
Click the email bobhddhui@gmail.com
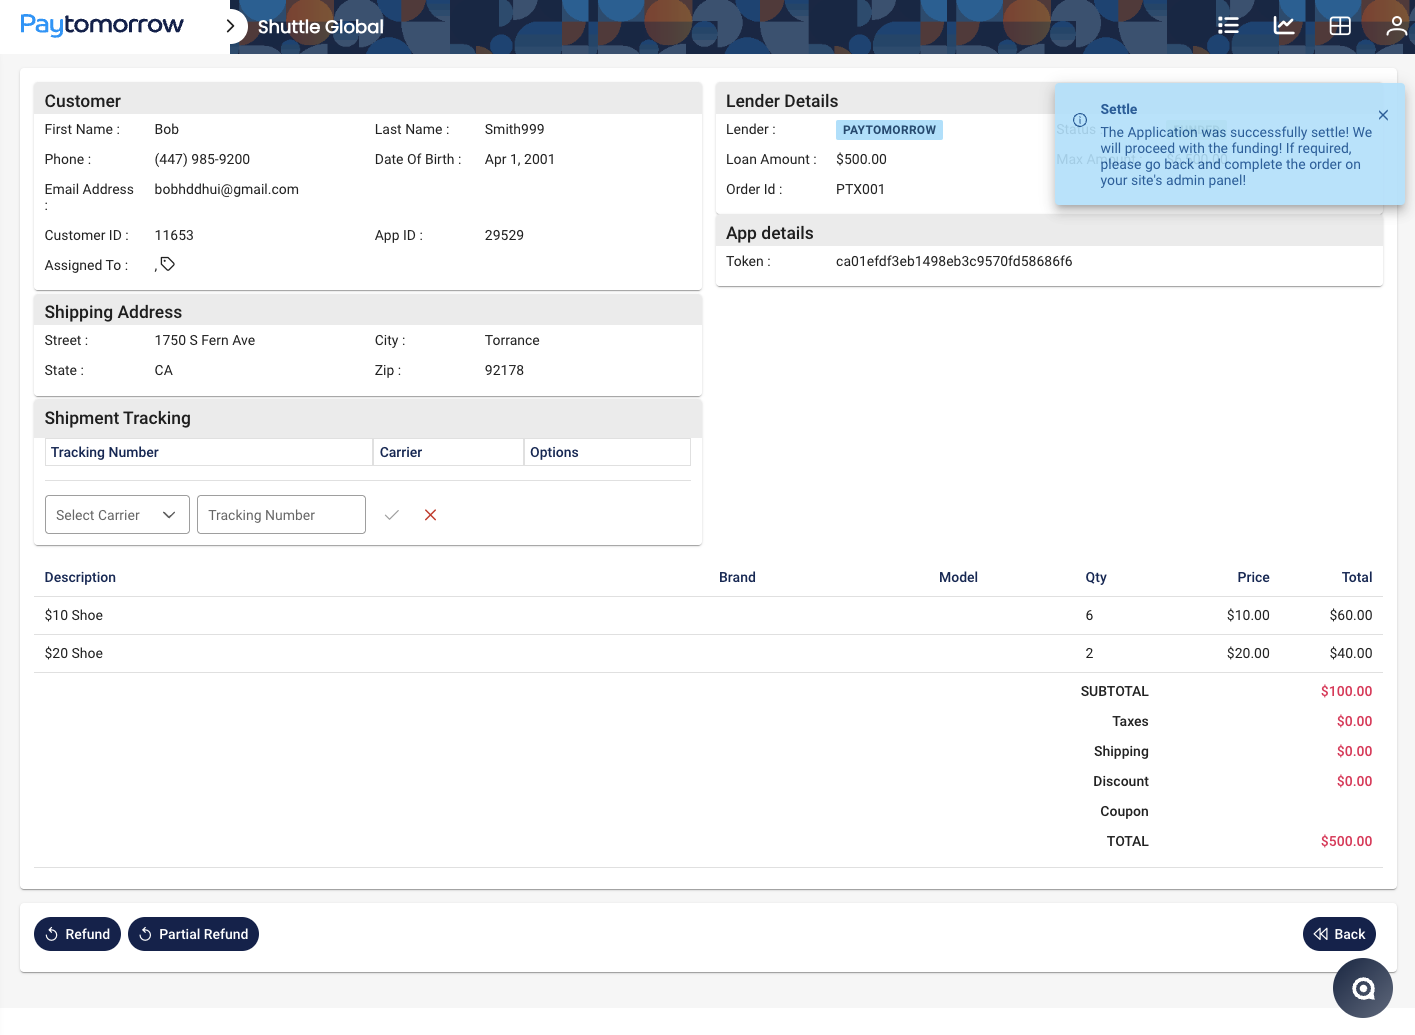point(227,189)
